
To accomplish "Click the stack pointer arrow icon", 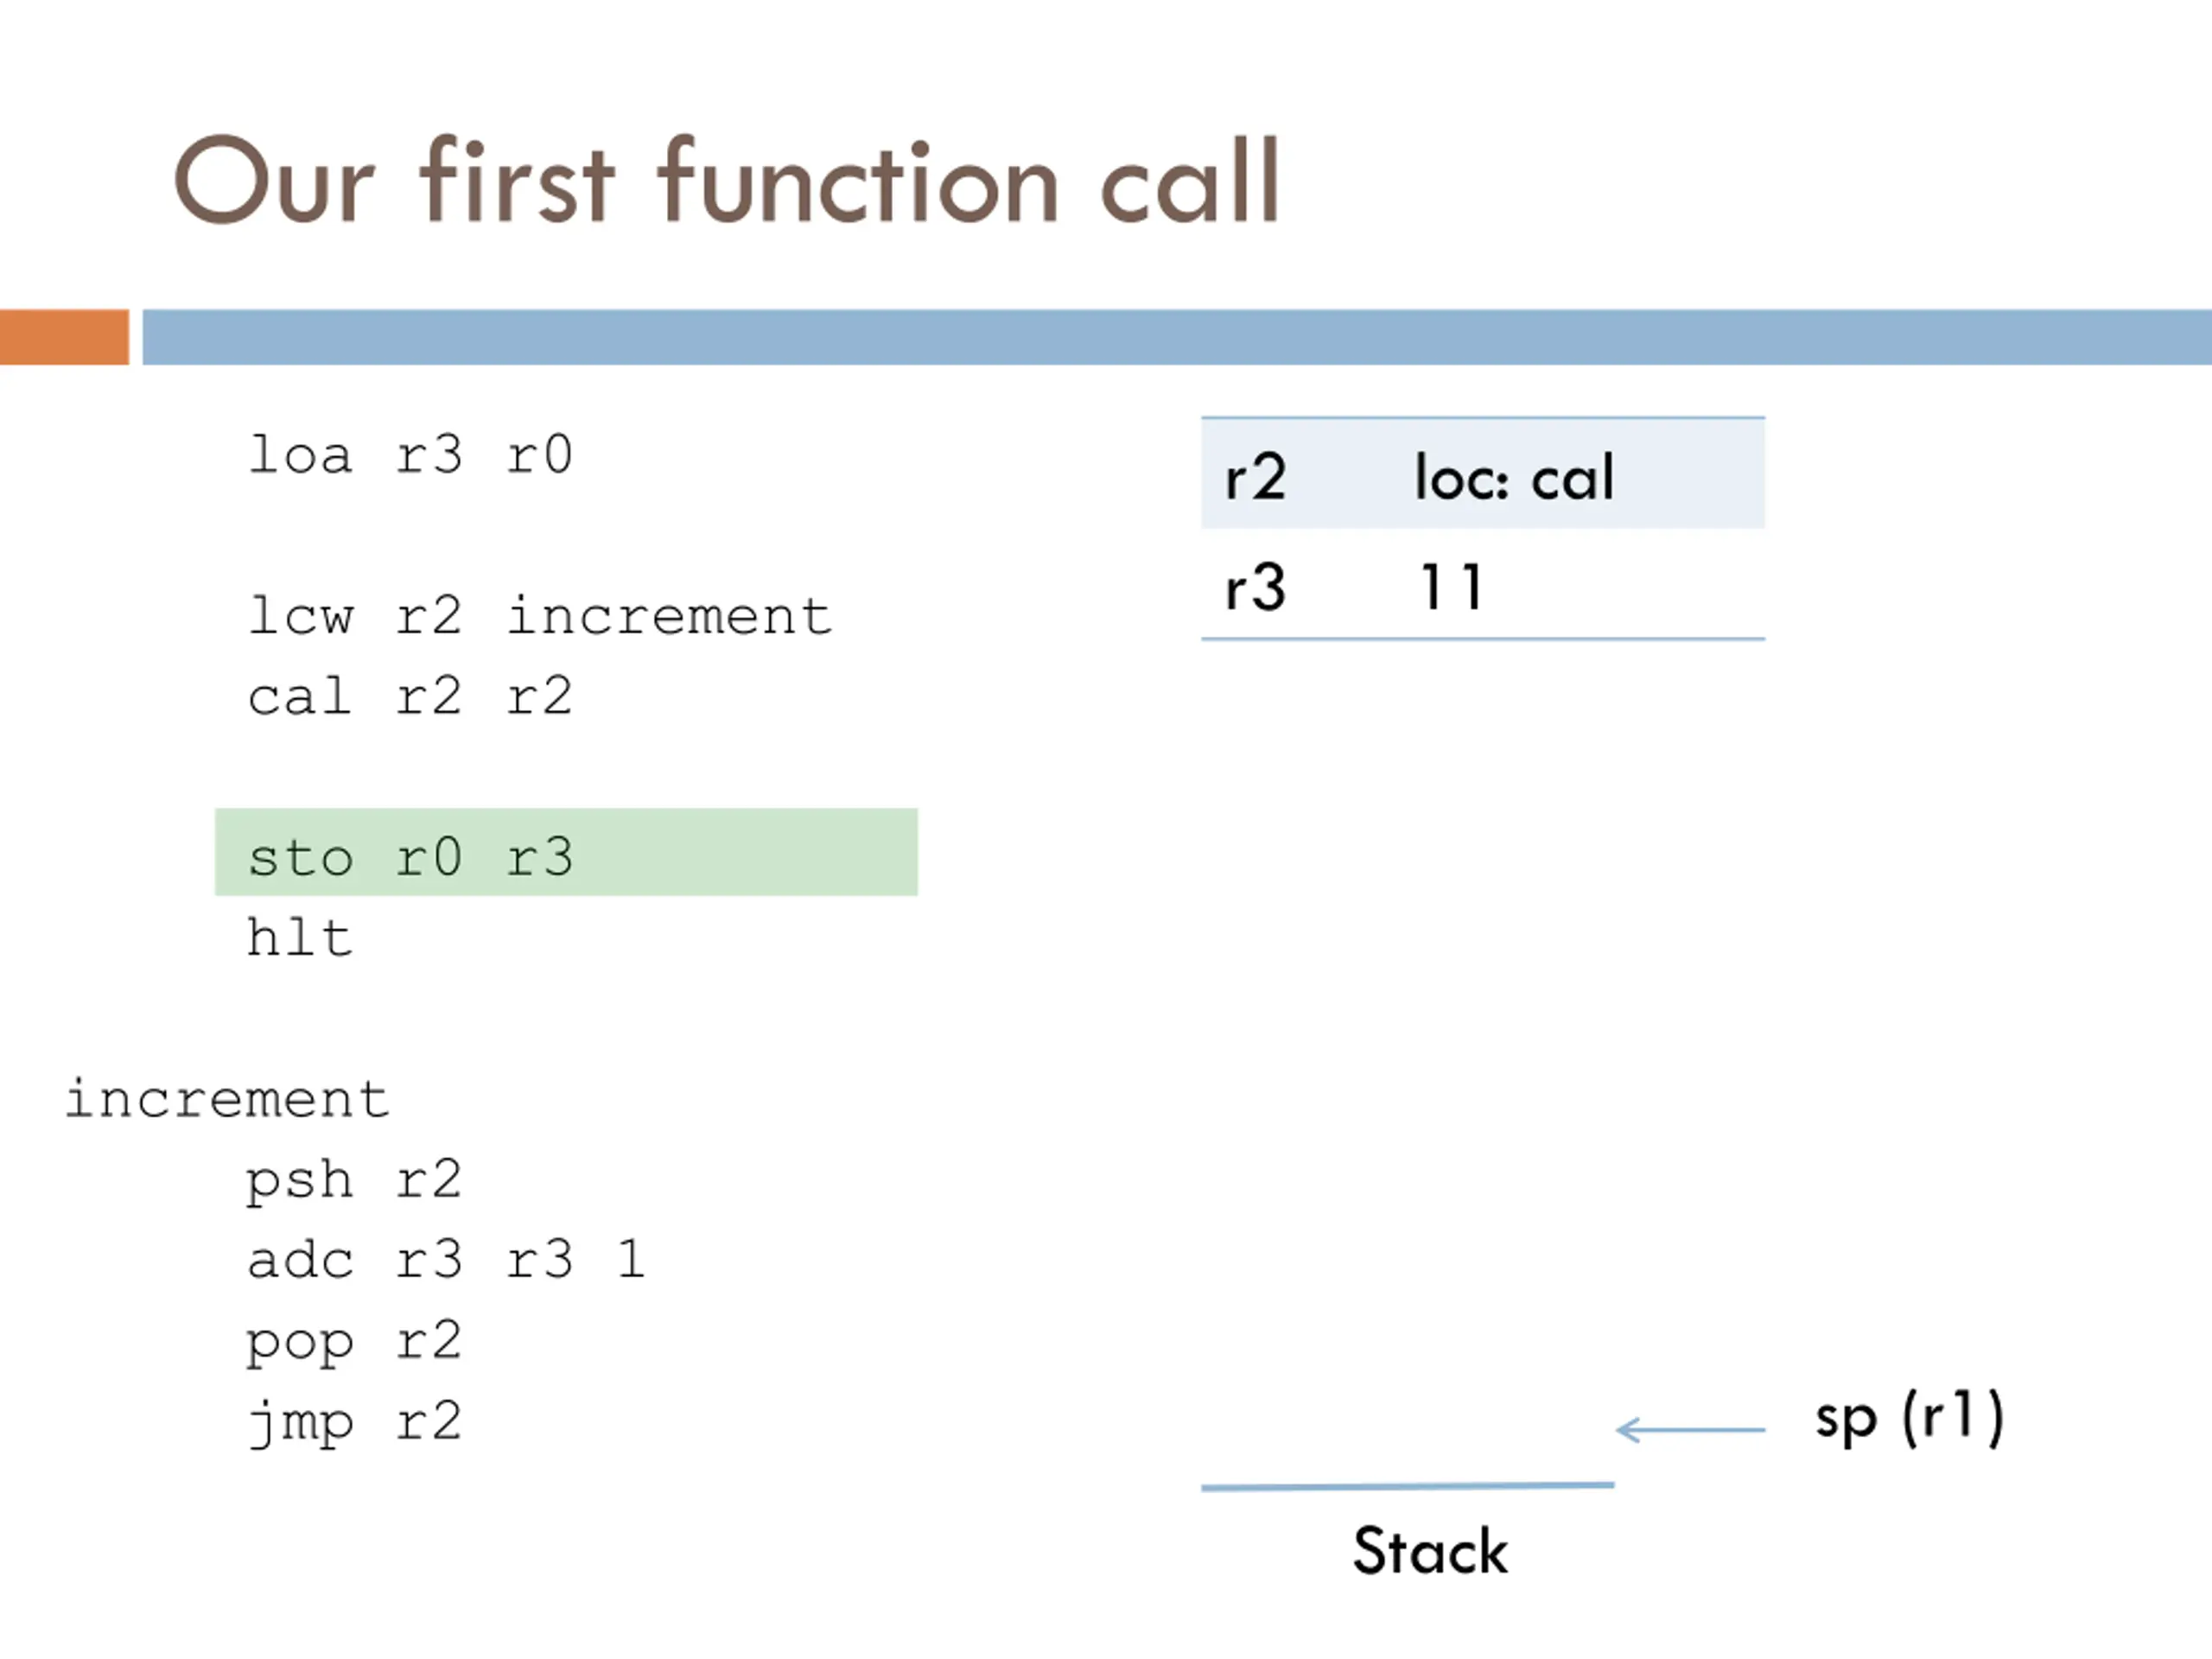I will click(x=1690, y=1430).
